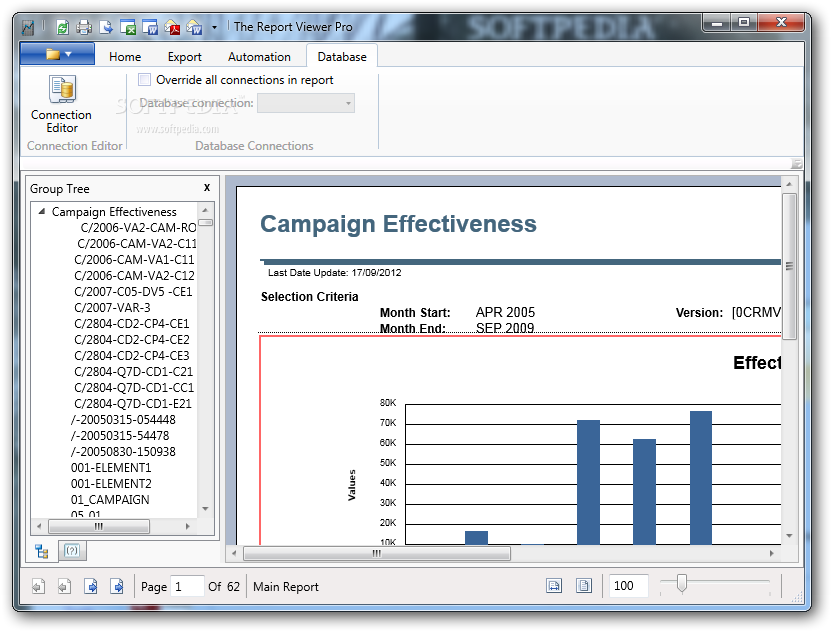Screen dimensions: 832x632
Task: Select tree item C/2804-CD2-CP4-CE1
Action: click(132, 323)
